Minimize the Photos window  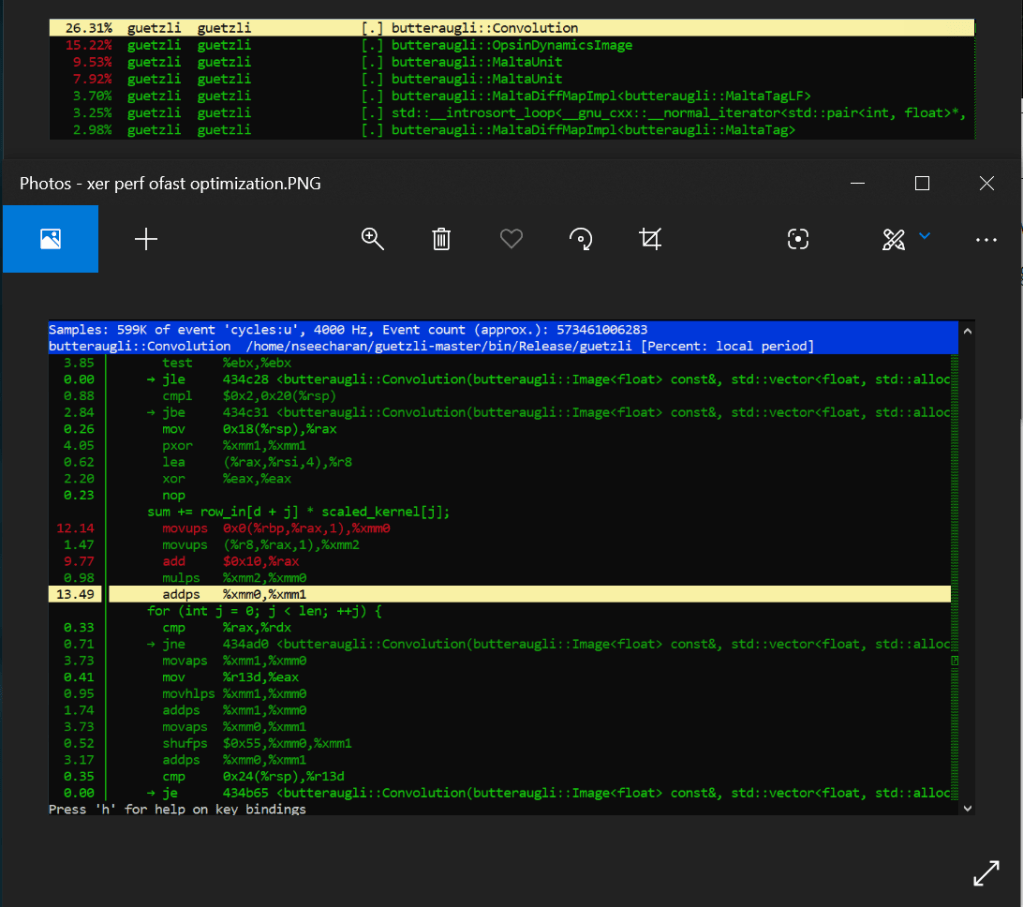858,183
